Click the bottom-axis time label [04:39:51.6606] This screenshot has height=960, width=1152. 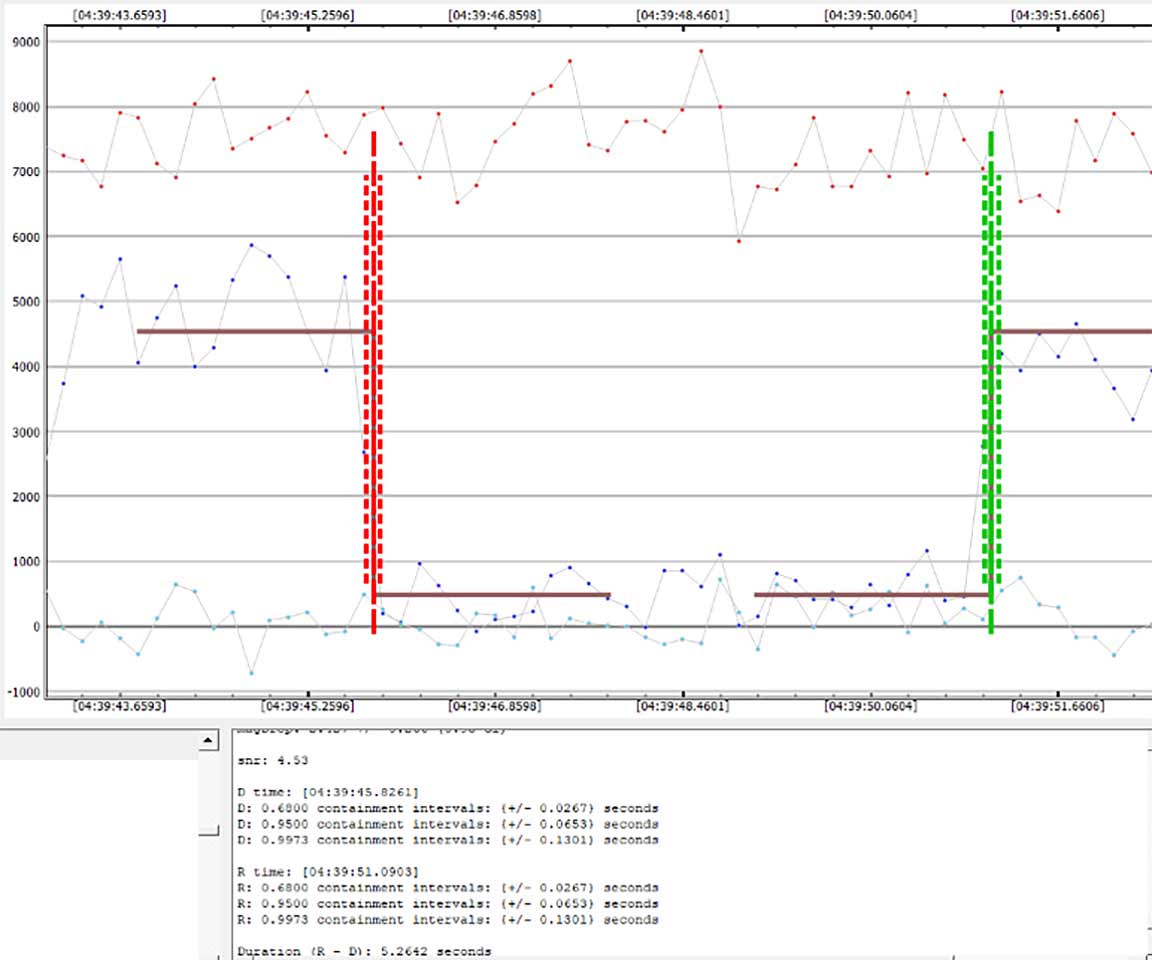[1058, 706]
